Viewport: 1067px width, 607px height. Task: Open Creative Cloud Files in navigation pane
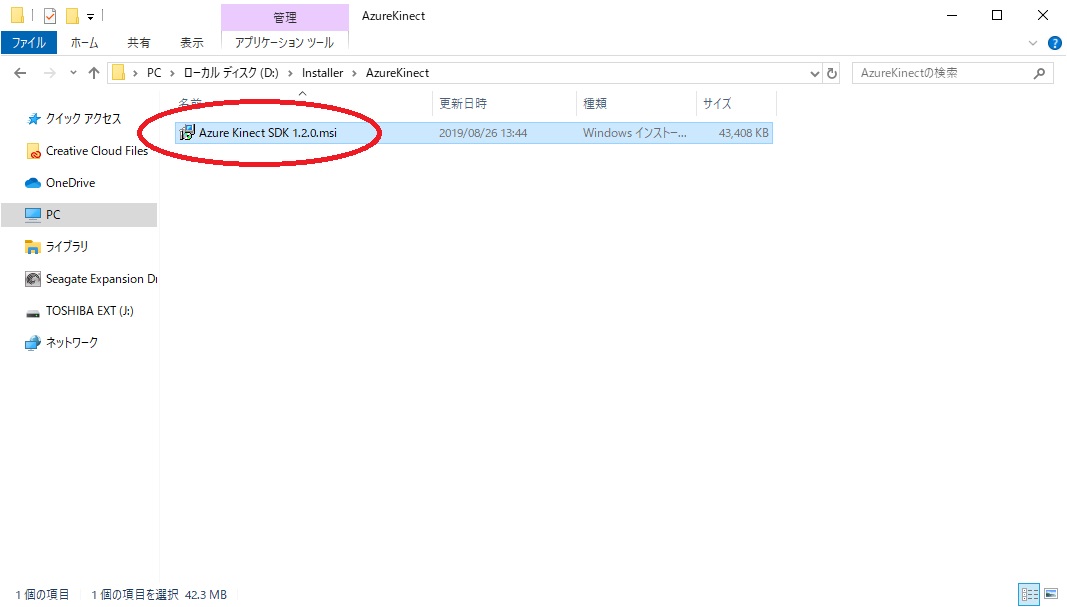(x=97, y=150)
